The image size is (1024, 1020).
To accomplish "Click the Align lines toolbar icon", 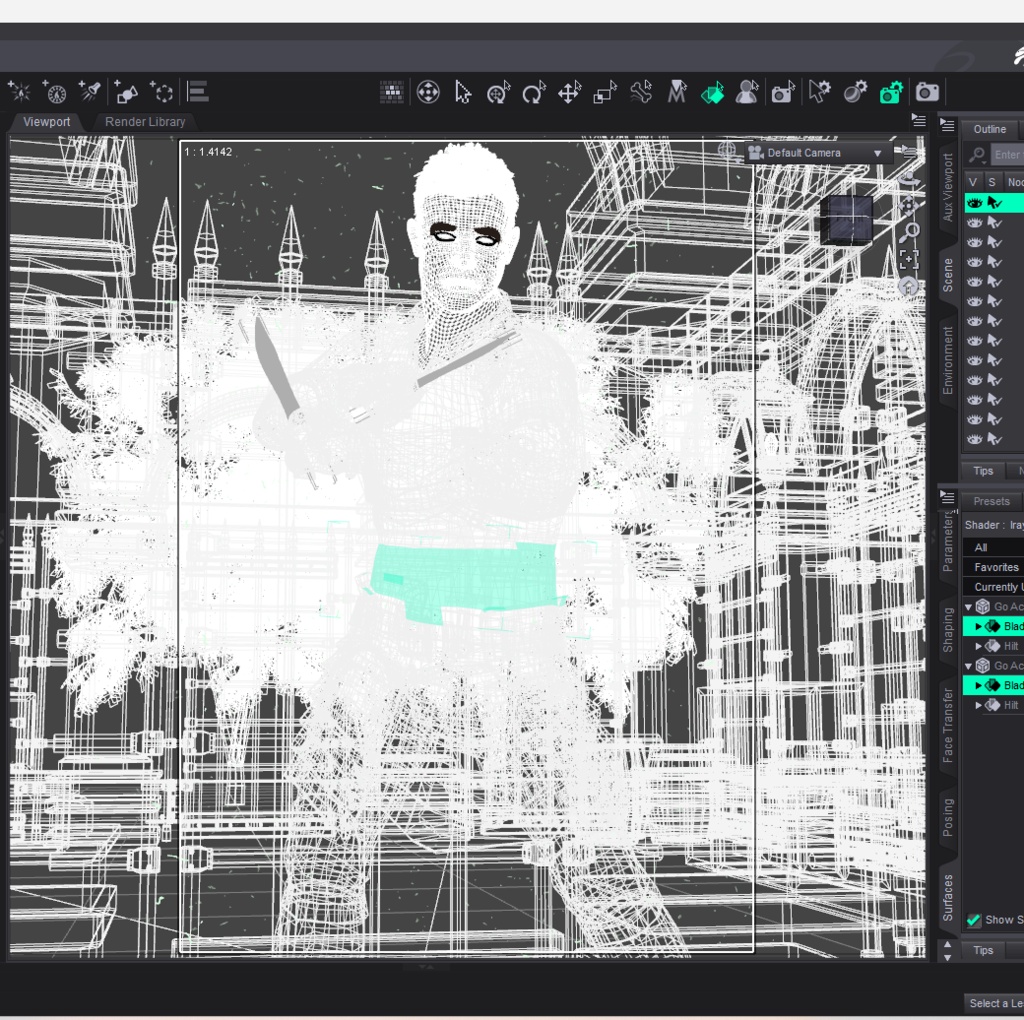I will (x=198, y=91).
